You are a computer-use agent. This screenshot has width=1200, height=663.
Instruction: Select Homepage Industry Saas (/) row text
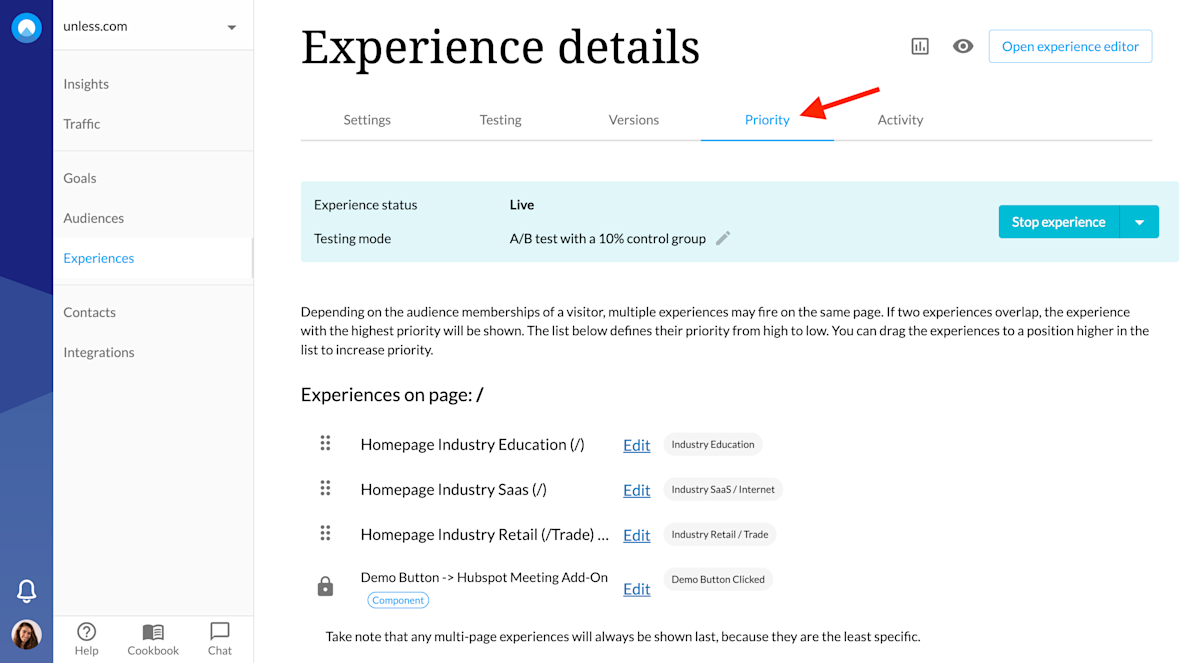coord(454,489)
